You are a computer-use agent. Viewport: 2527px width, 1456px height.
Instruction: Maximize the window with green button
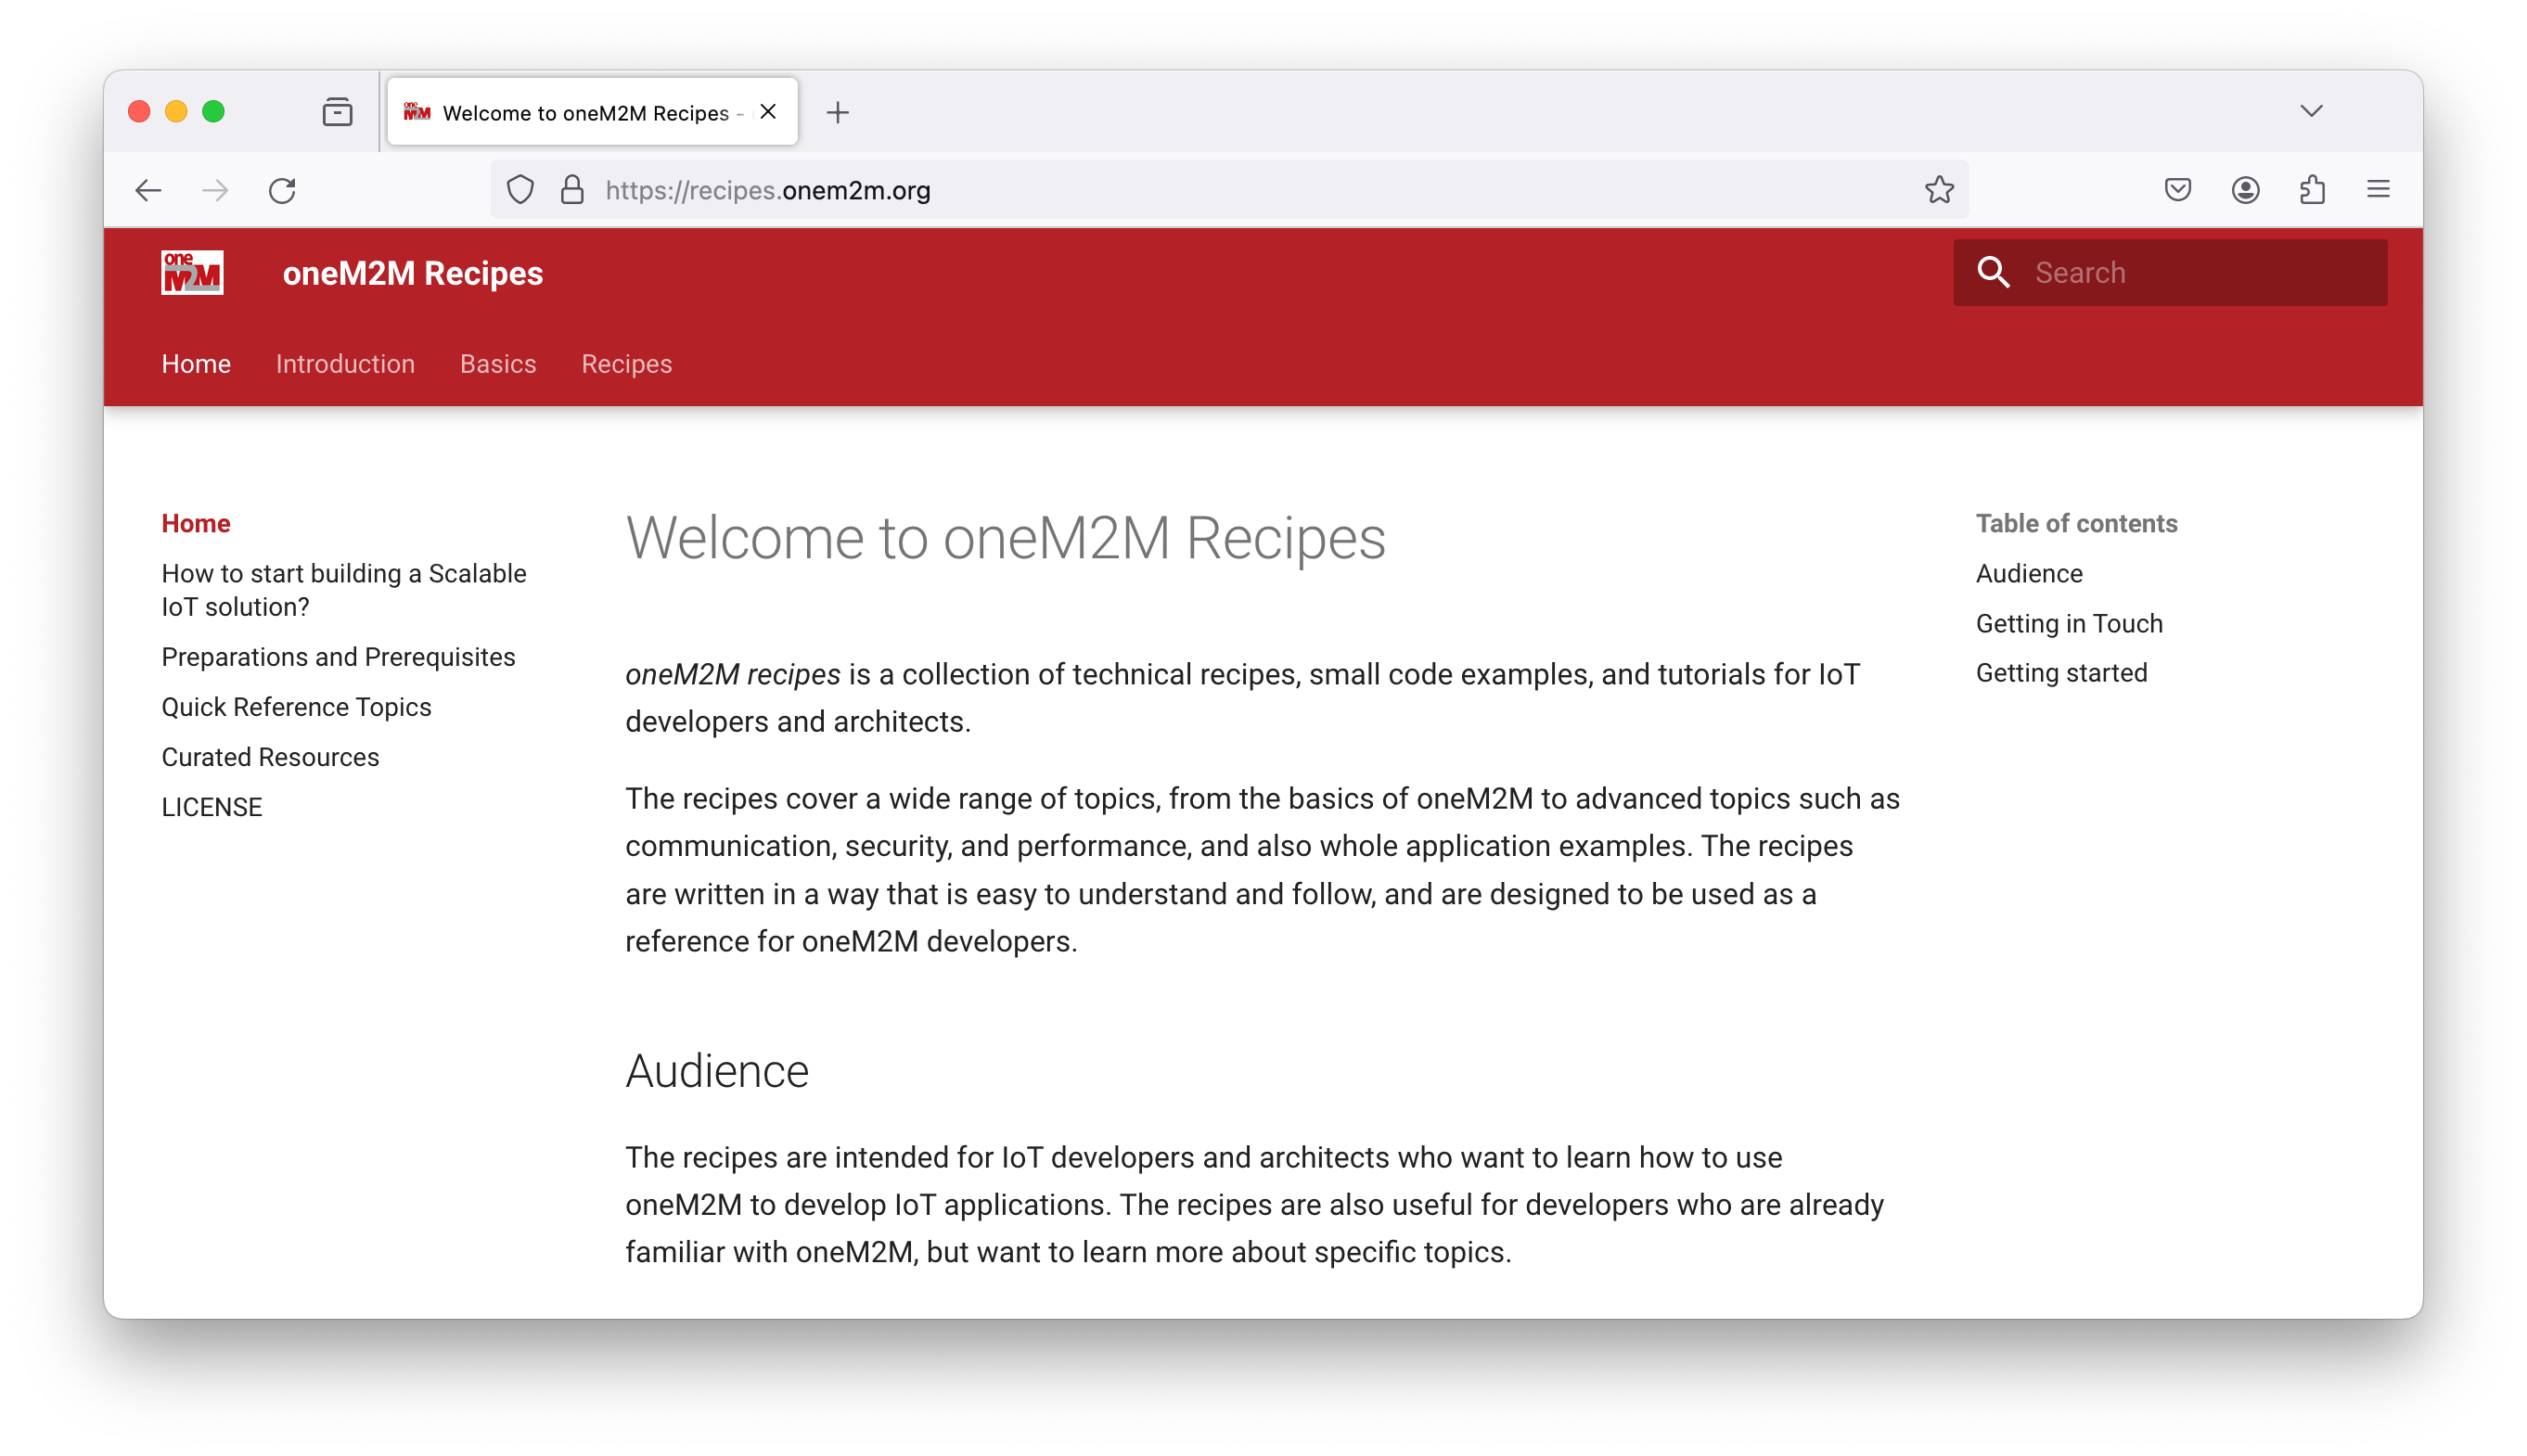[x=213, y=111]
